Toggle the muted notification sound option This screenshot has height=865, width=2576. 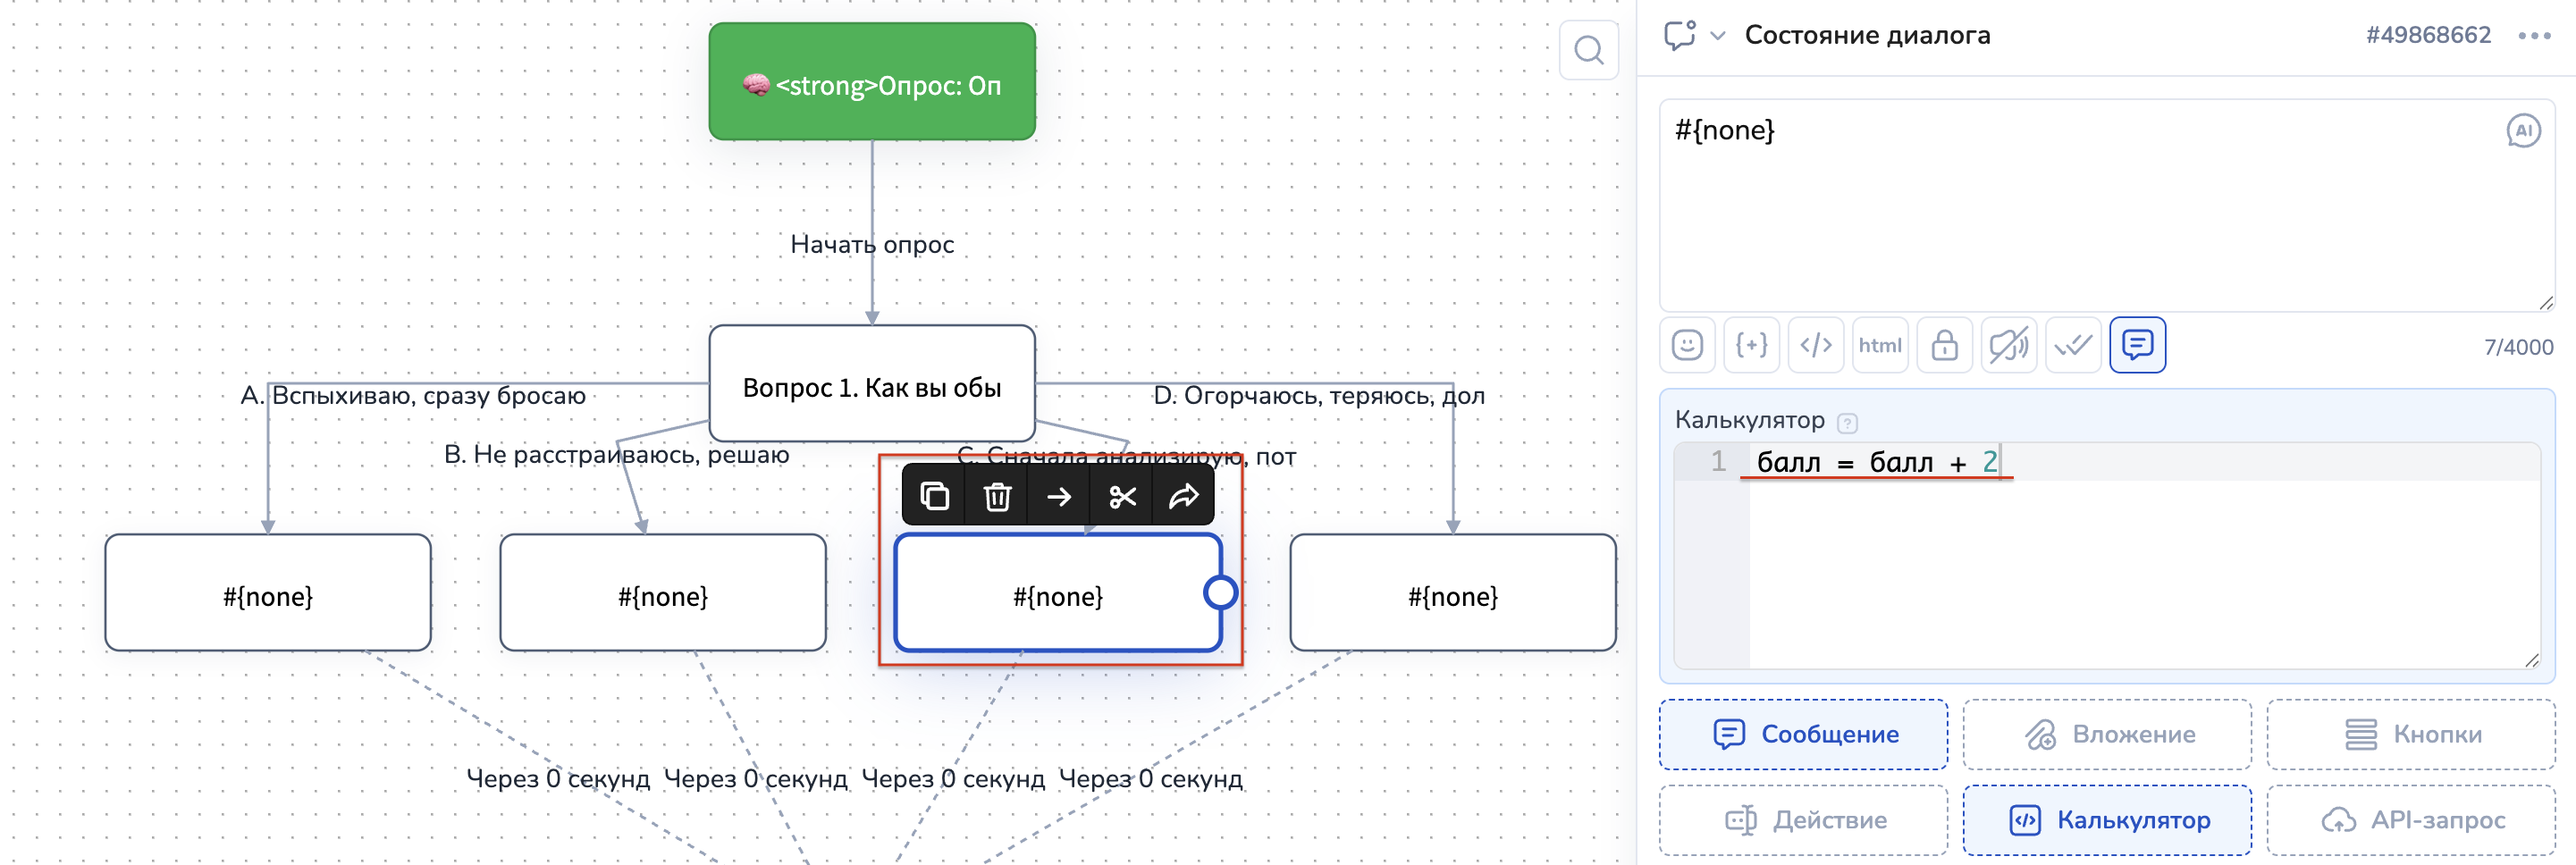pos(2008,345)
